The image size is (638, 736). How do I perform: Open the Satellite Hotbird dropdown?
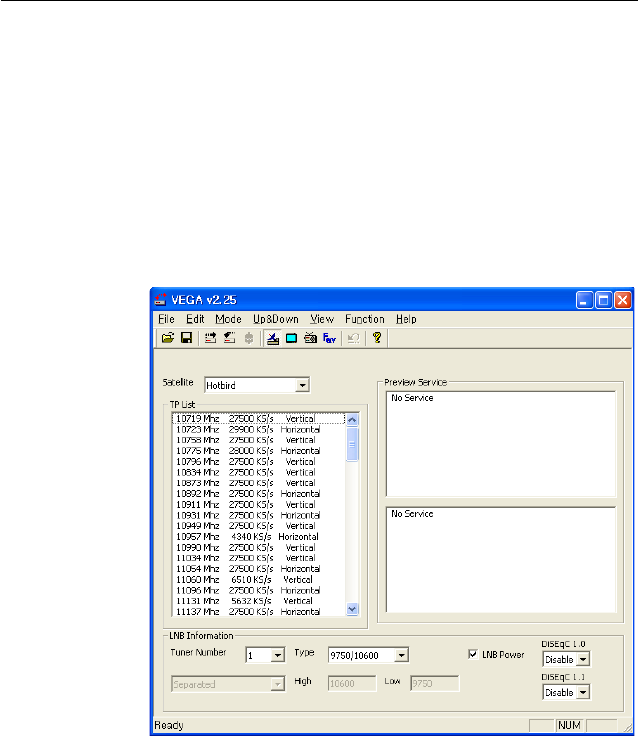[303, 385]
